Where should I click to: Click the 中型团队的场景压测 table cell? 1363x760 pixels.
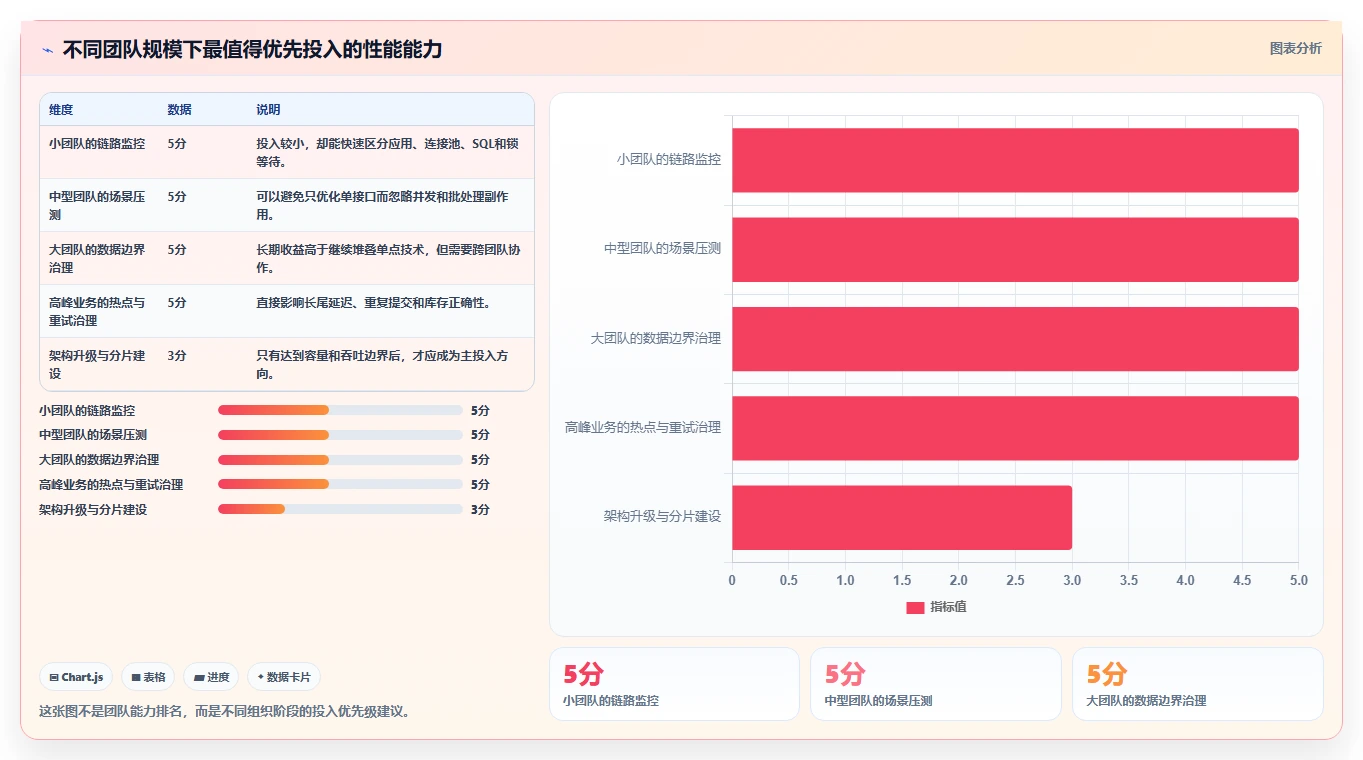(97, 205)
